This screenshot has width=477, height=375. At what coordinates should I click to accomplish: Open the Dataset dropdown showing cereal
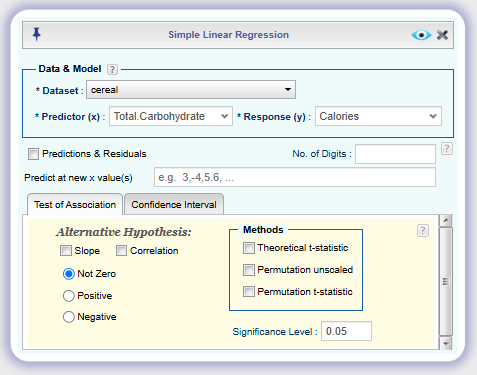[x=191, y=90]
